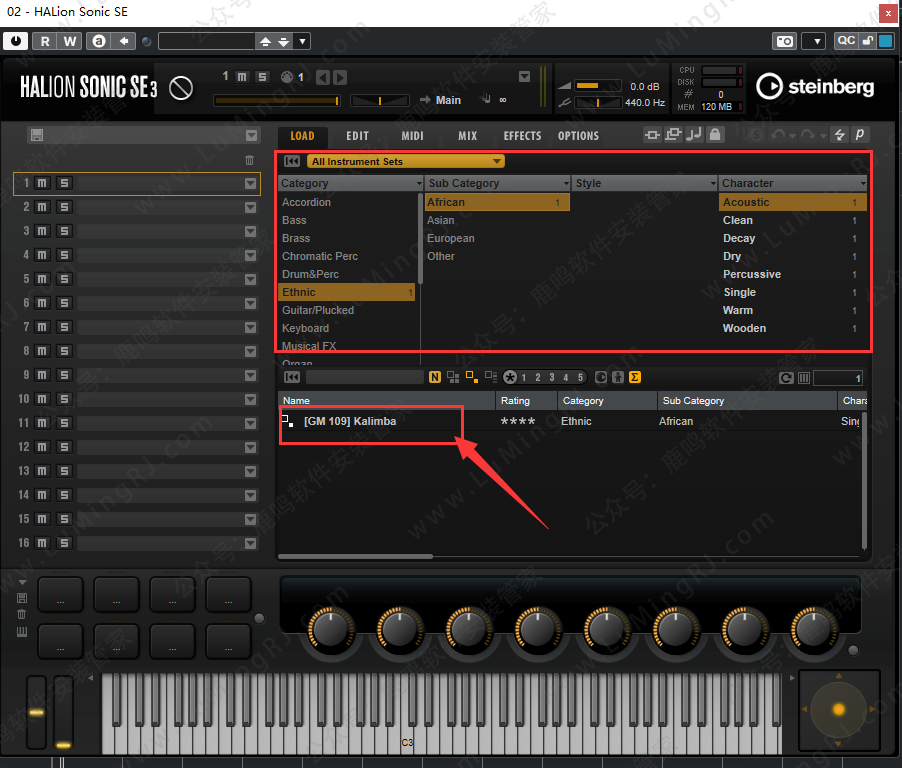902x768 pixels.
Task: Click the user content person filter icon
Action: (x=618, y=377)
